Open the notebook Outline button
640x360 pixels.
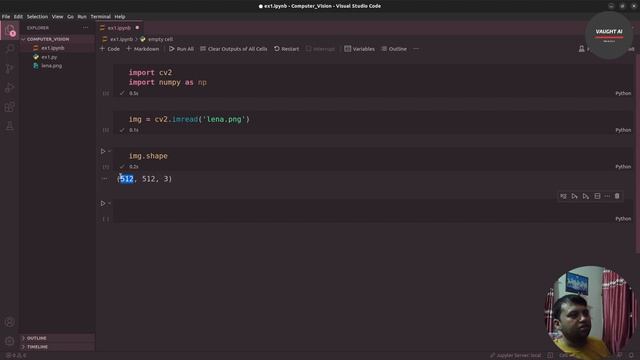click(394, 49)
